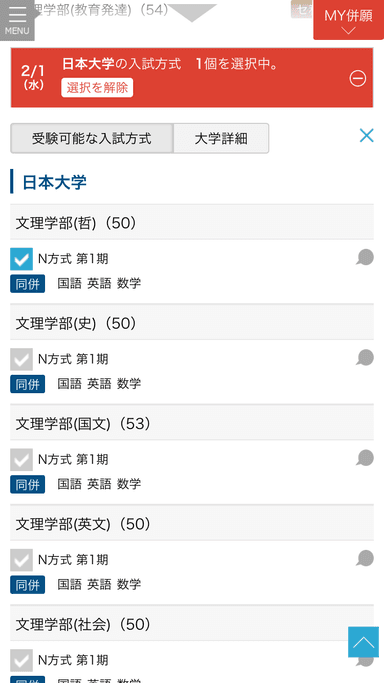Click the 同併 badge under 文理学部(哲)
Screen dimensions: 384x683
tap(27, 284)
